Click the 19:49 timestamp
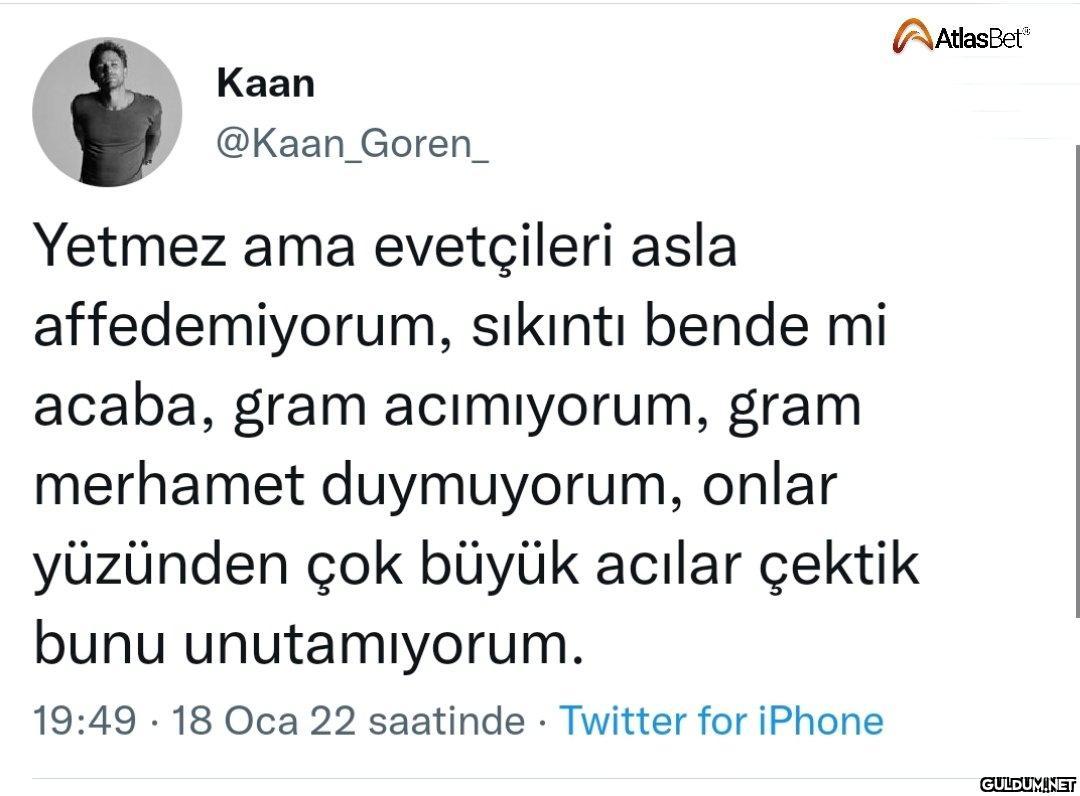Screen dimensions: 1080x796 tap(84, 720)
